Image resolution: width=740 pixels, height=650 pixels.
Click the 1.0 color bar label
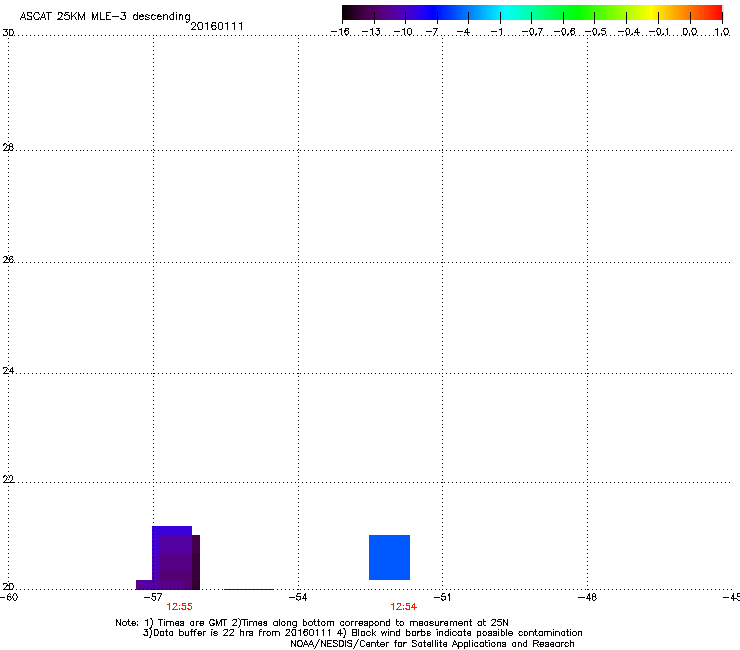[x=722, y=32]
